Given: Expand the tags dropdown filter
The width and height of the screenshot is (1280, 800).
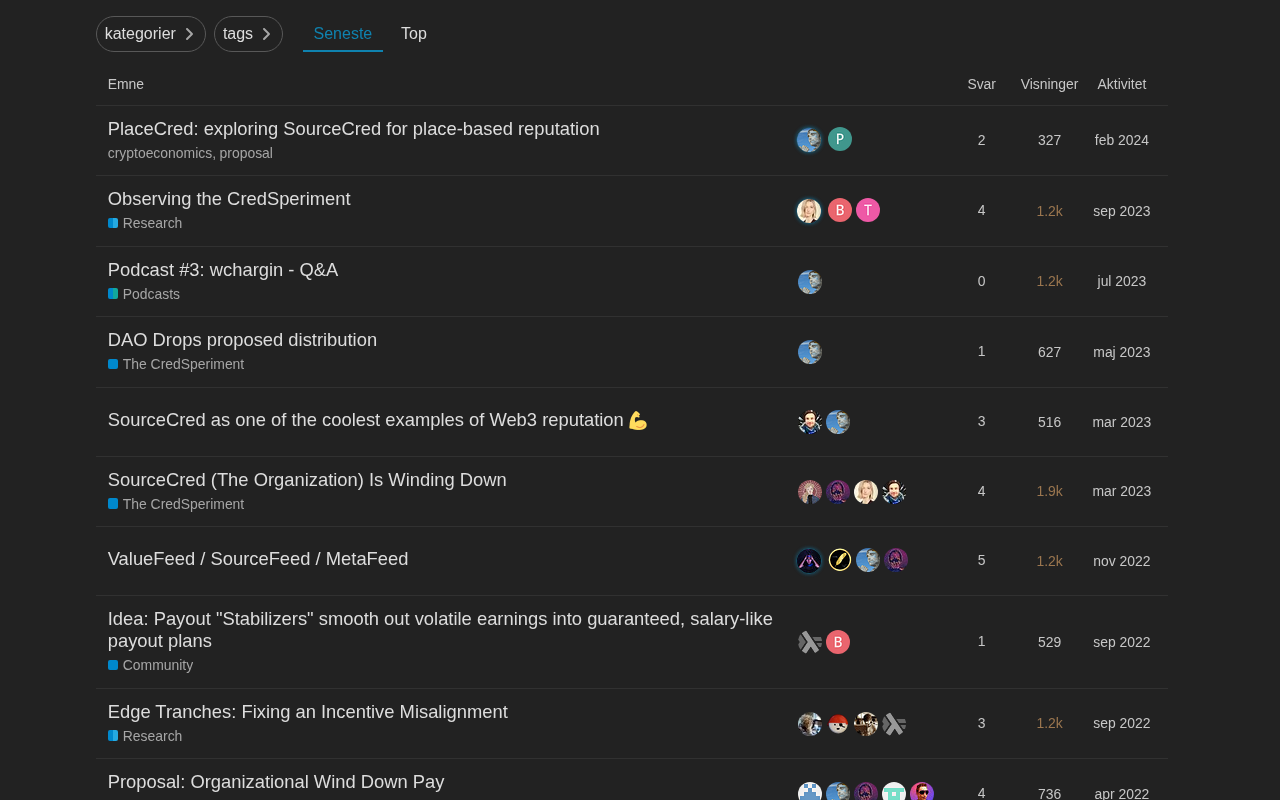Looking at the screenshot, I should tap(248, 34).
